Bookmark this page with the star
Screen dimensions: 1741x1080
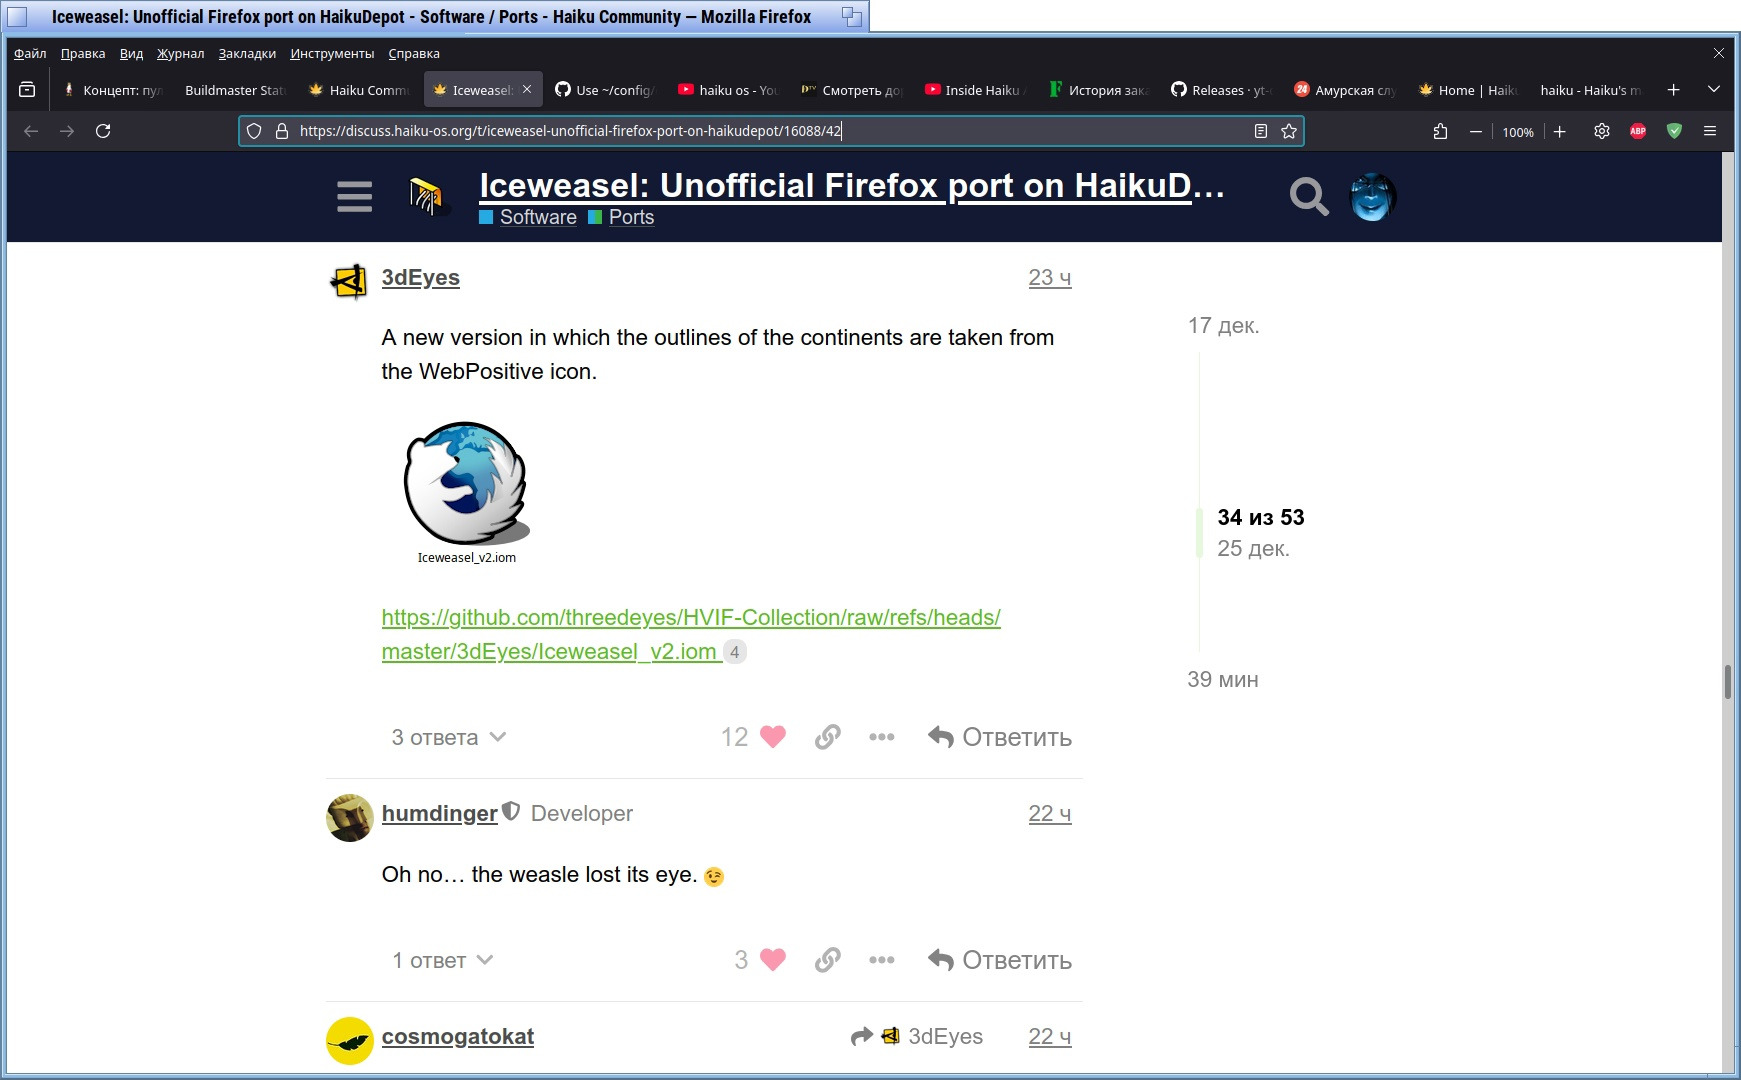coord(1289,131)
